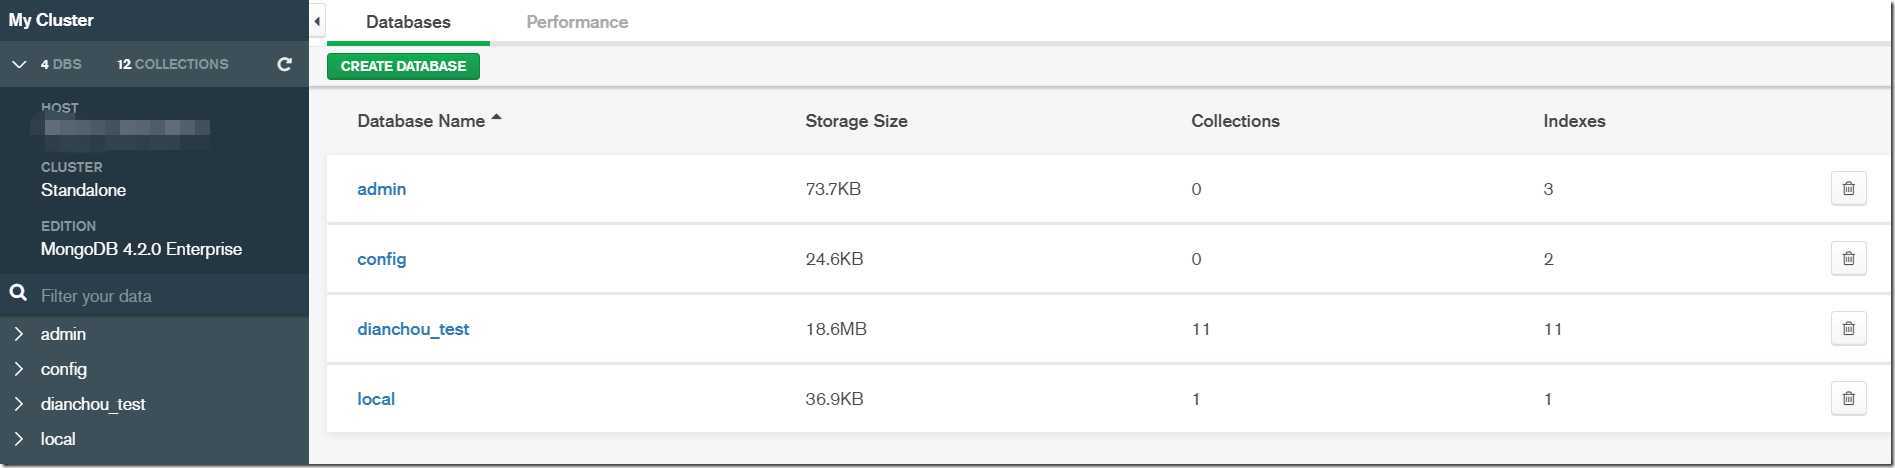The height and width of the screenshot is (468, 1895).
Task: Refresh the cluster databases list
Action: [284, 64]
